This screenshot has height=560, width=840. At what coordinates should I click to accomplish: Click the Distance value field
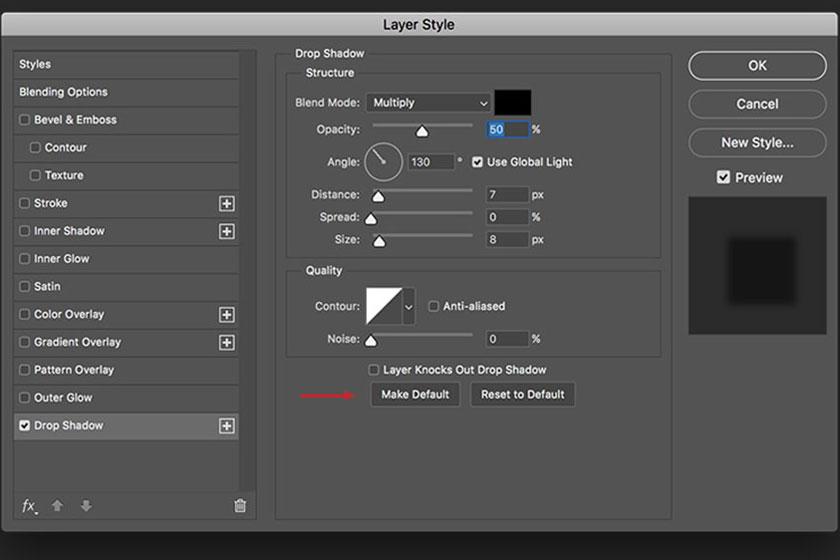coord(507,195)
